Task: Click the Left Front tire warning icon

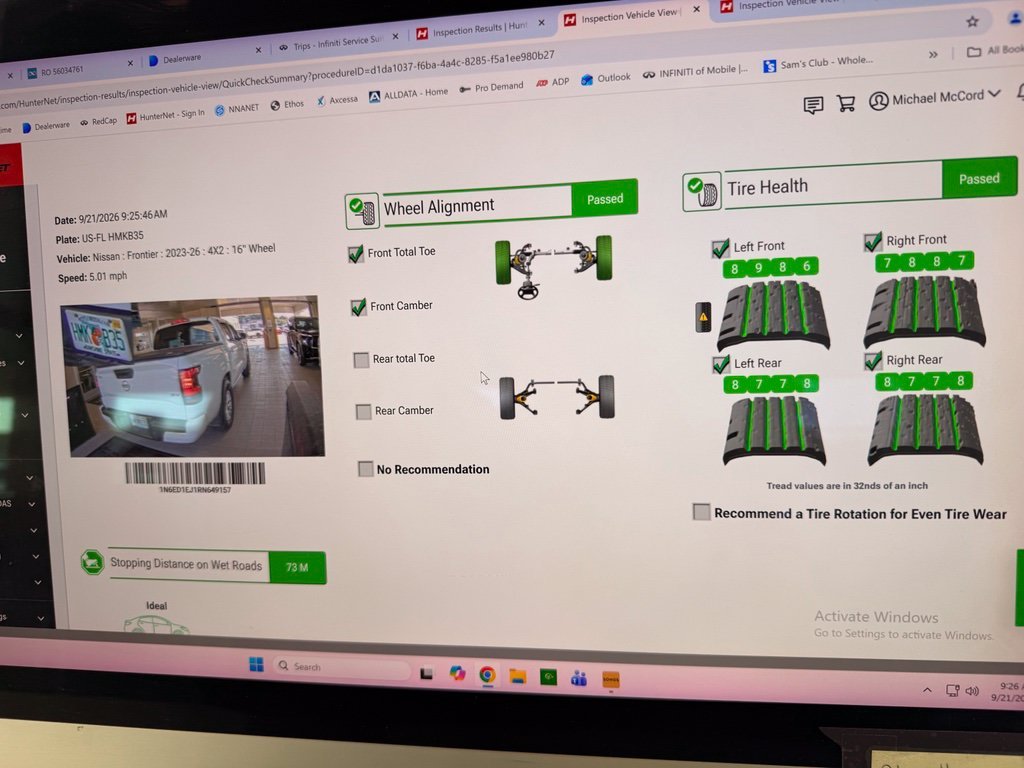Action: click(703, 317)
